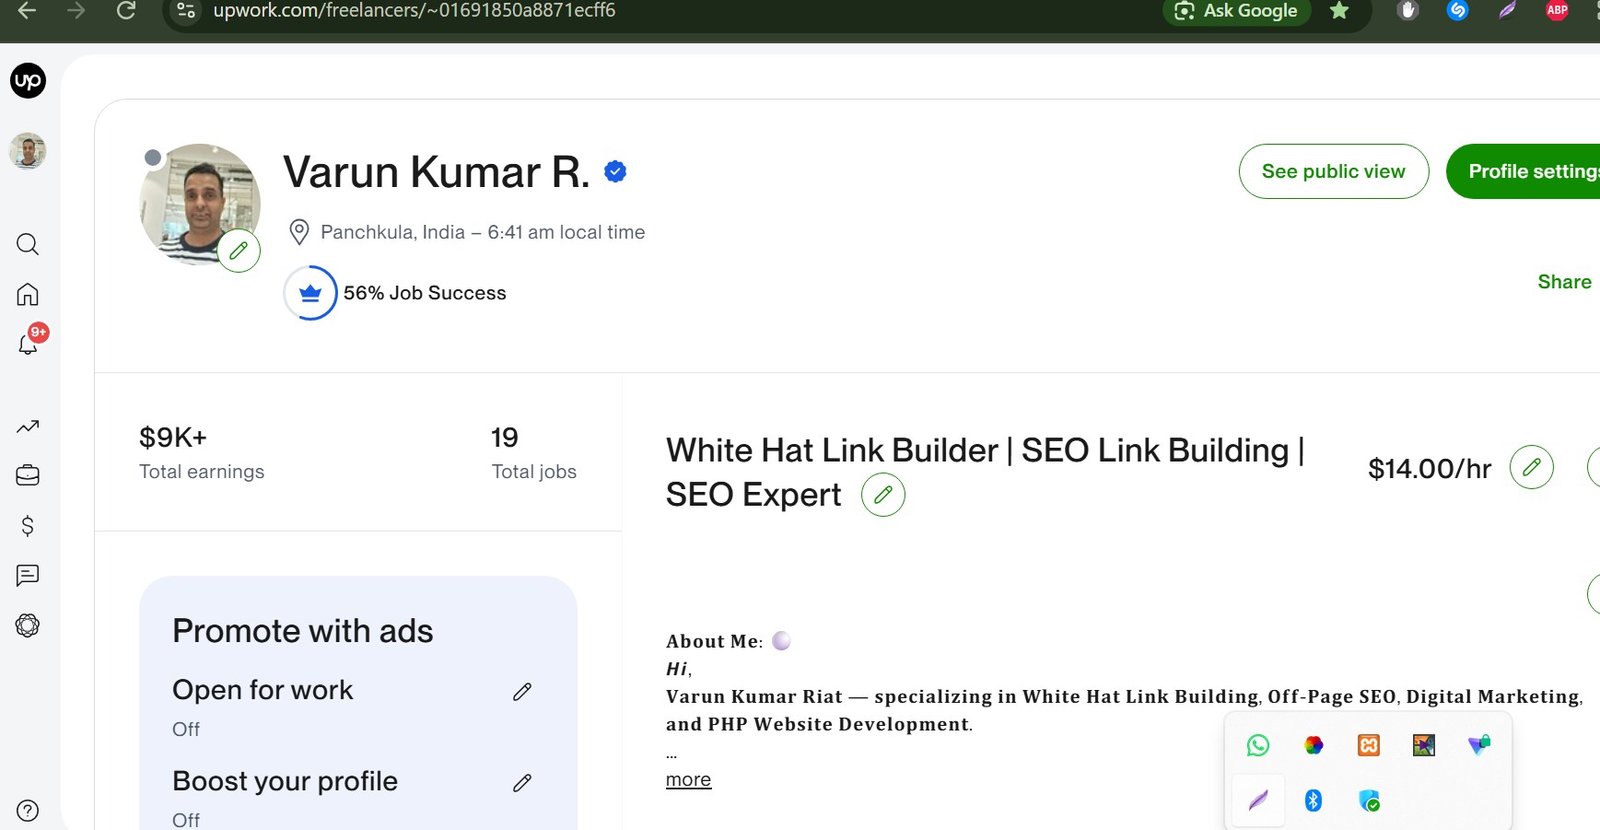The width and height of the screenshot is (1600, 830).
Task: Open Windows Security shield in the tray popup
Action: (1369, 800)
